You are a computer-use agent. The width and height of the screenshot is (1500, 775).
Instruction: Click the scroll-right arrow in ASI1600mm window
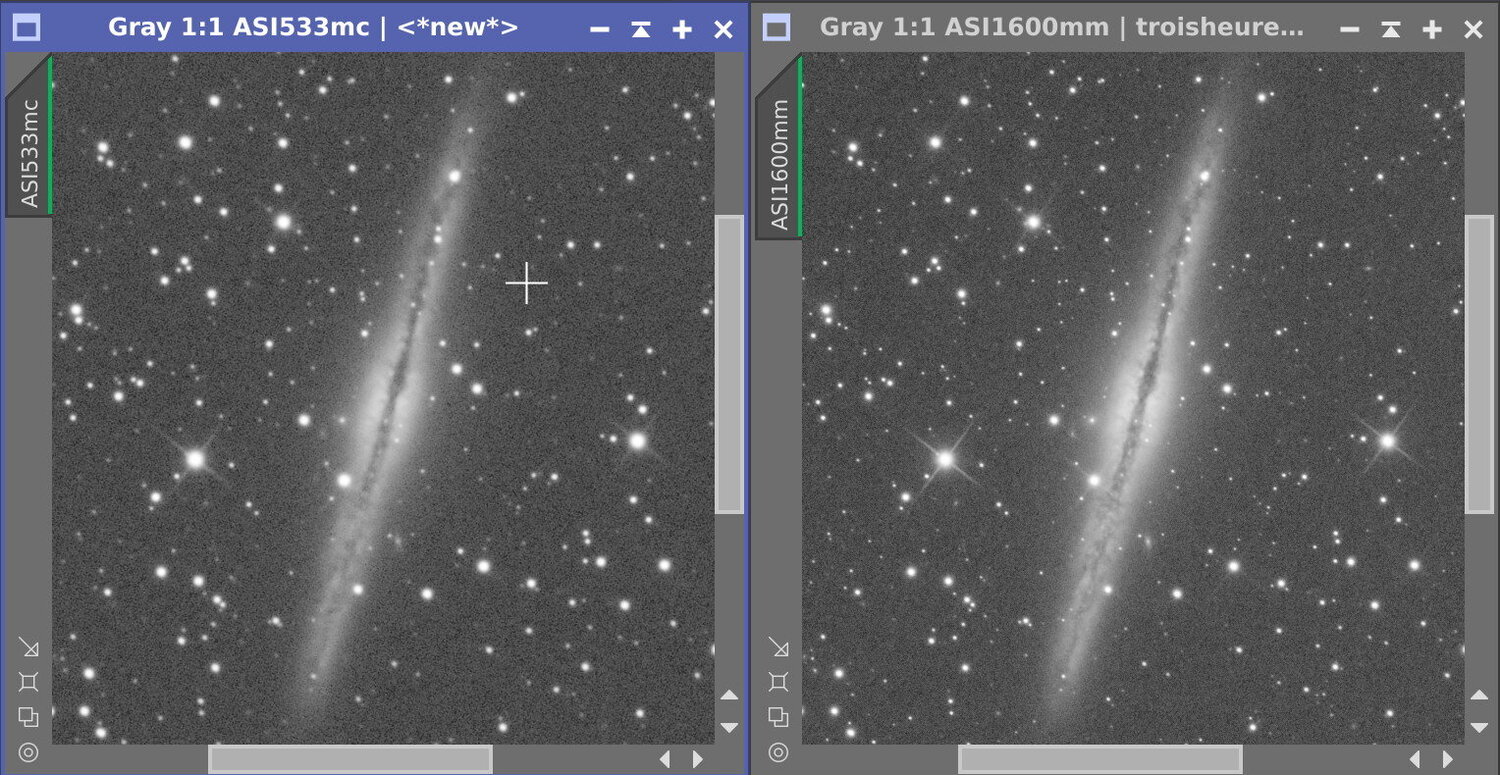[x=1446, y=759]
